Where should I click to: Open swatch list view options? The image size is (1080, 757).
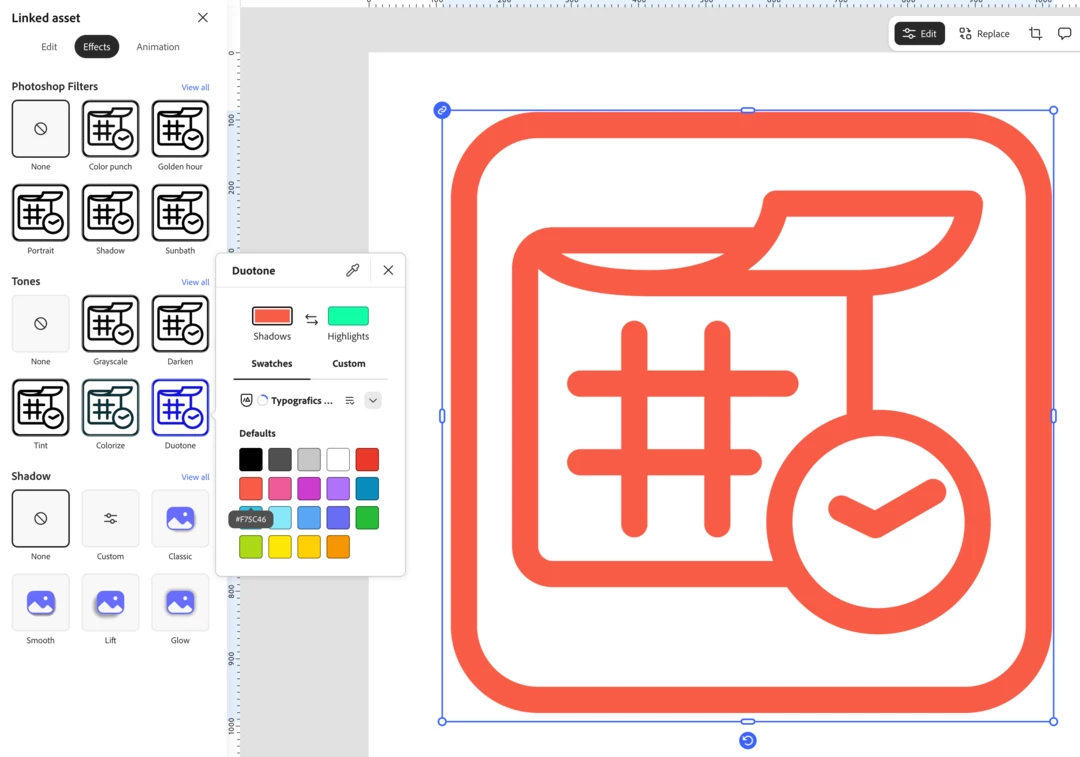pos(350,400)
